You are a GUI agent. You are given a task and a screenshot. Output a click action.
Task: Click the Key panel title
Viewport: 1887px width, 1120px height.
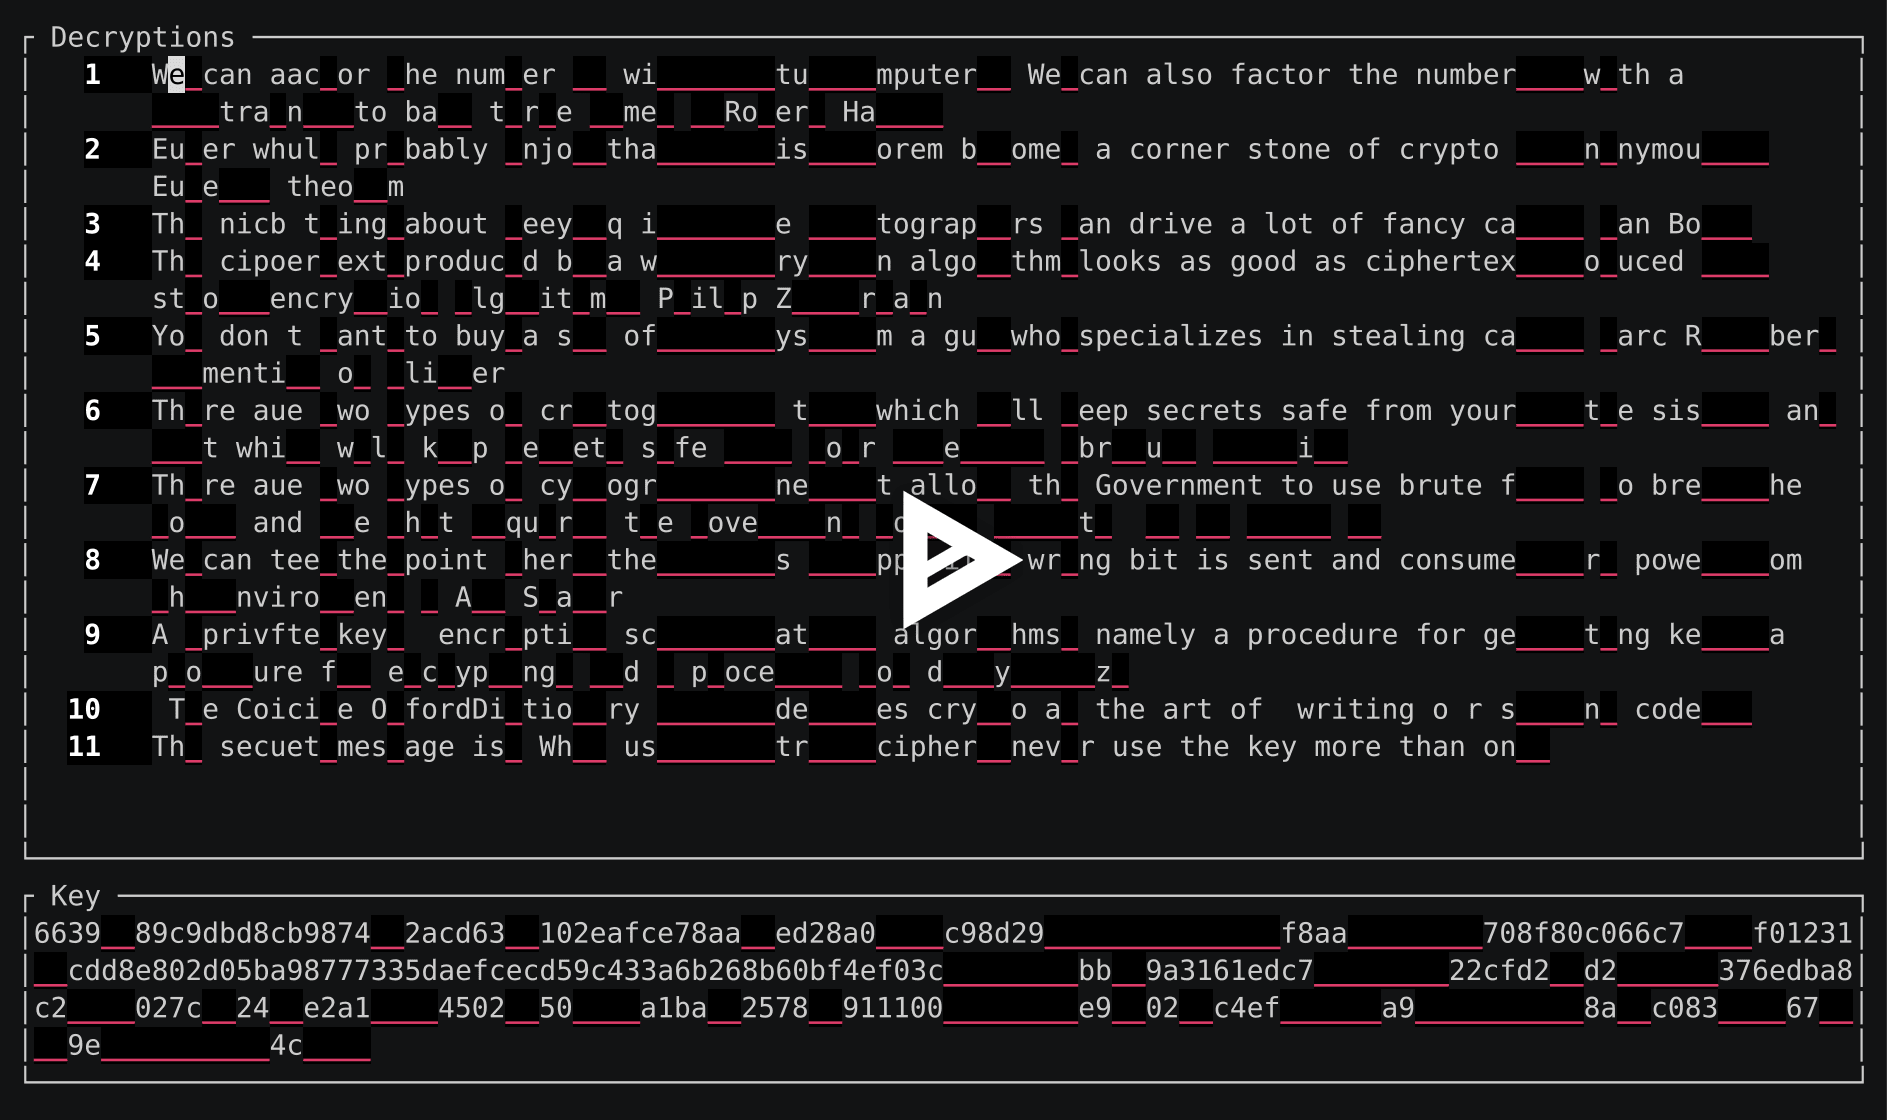[74, 895]
